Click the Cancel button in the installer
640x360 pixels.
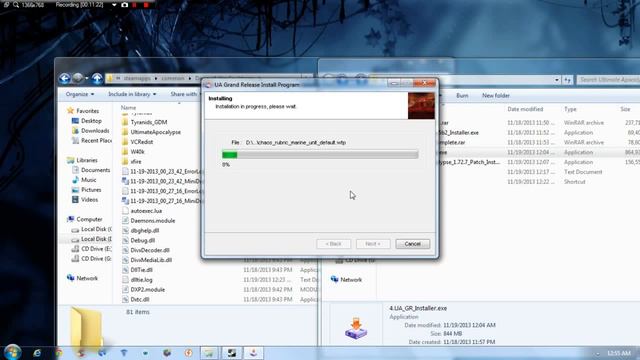(412, 244)
